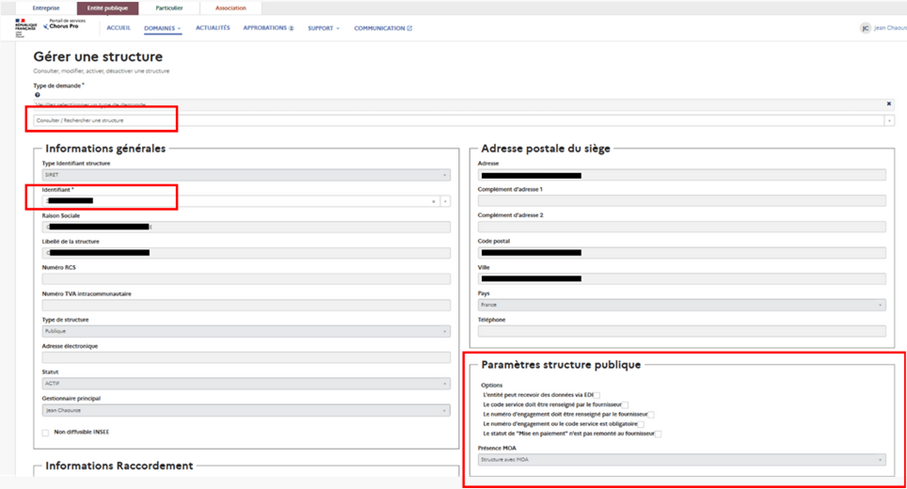The image size is (907, 489).
Task: Open the Chorus Pro portal logo
Action: coord(64,24)
